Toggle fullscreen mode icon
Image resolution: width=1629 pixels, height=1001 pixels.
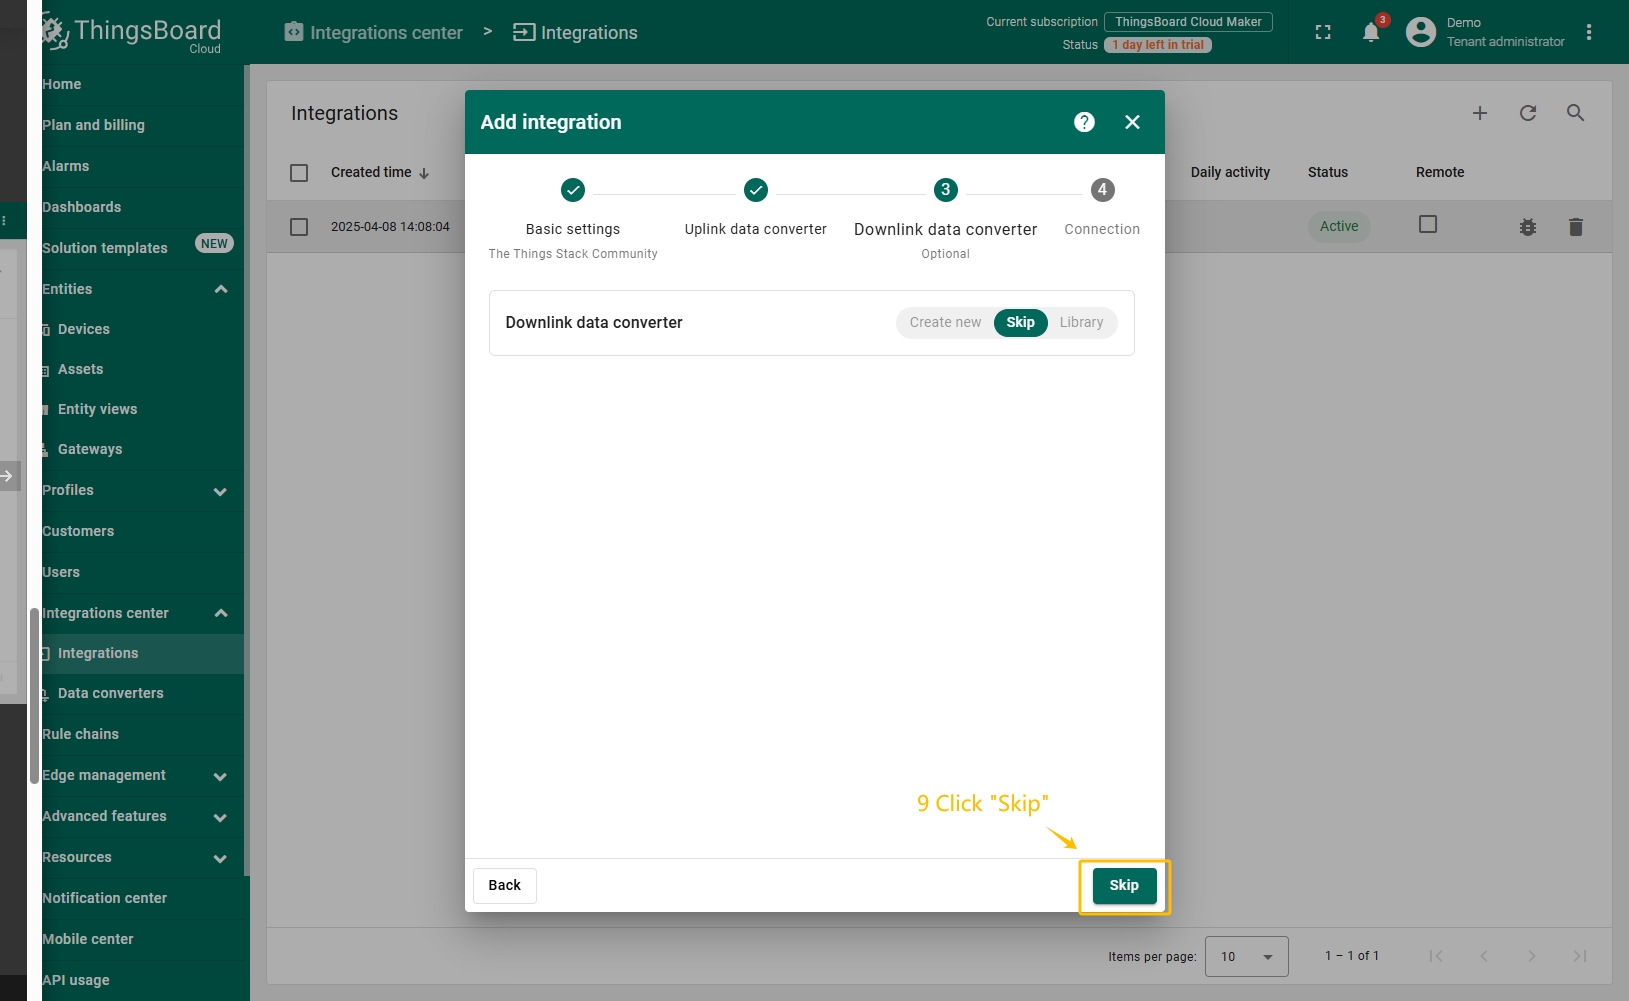1323,32
